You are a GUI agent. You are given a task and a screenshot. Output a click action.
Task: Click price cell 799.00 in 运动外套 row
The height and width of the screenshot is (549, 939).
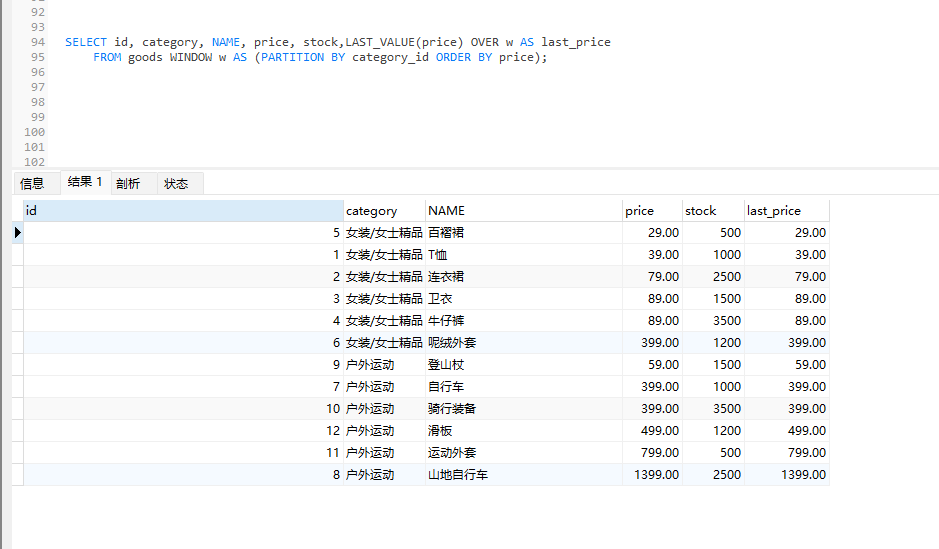coord(652,453)
